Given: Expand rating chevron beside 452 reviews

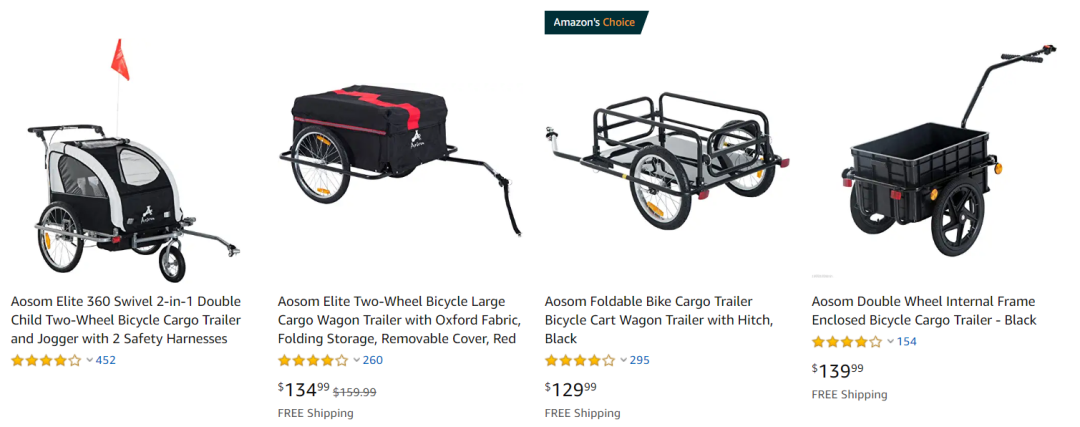Looking at the screenshot, I should pyautogui.click(x=90, y=360).
